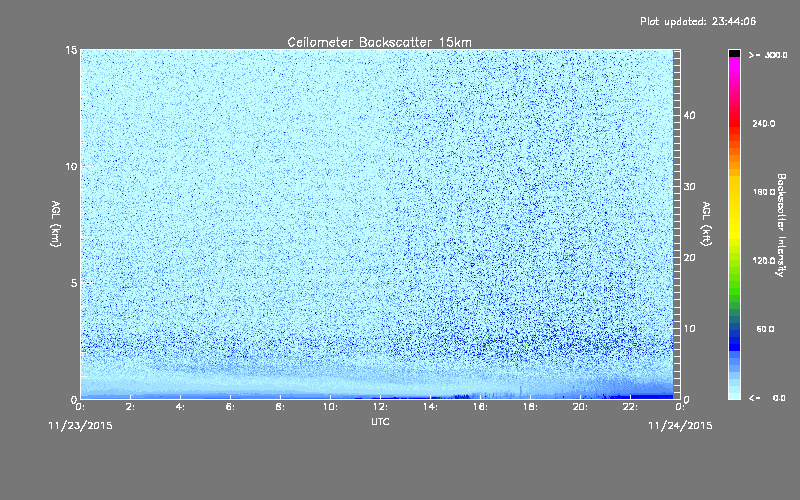Click the '14:' hour tick label
The image size is (800, 500).
click(430, 407)
